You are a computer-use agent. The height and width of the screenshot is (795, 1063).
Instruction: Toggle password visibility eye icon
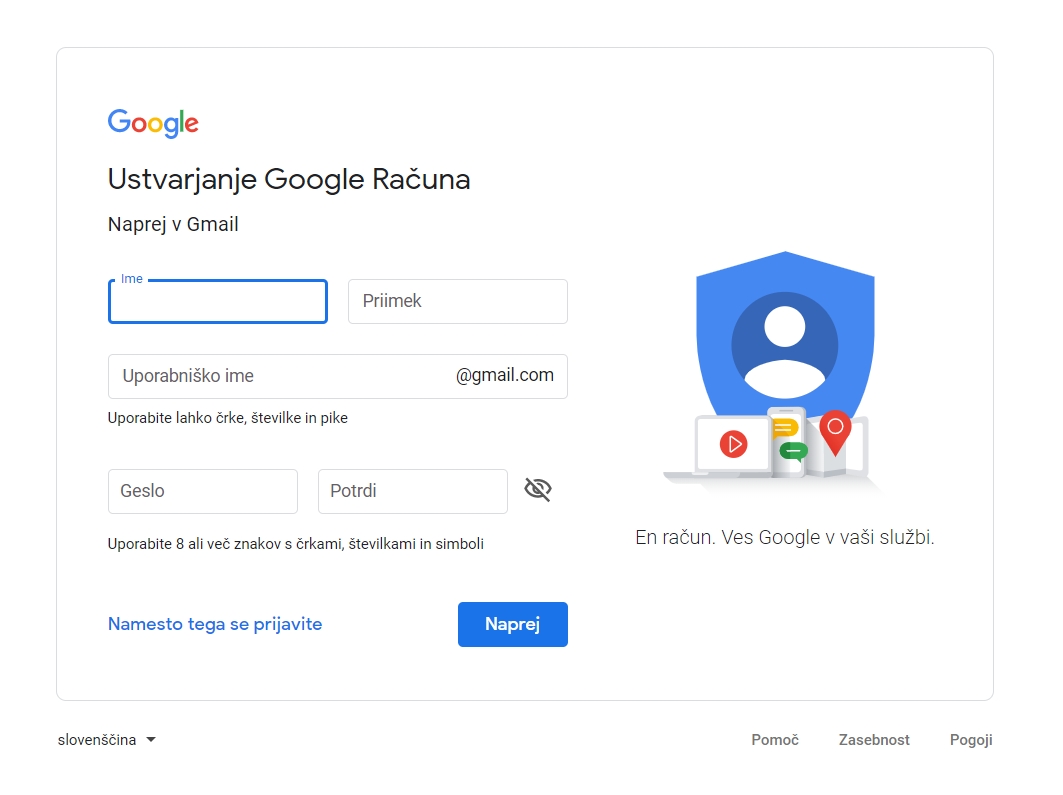[x=538, y=490]
